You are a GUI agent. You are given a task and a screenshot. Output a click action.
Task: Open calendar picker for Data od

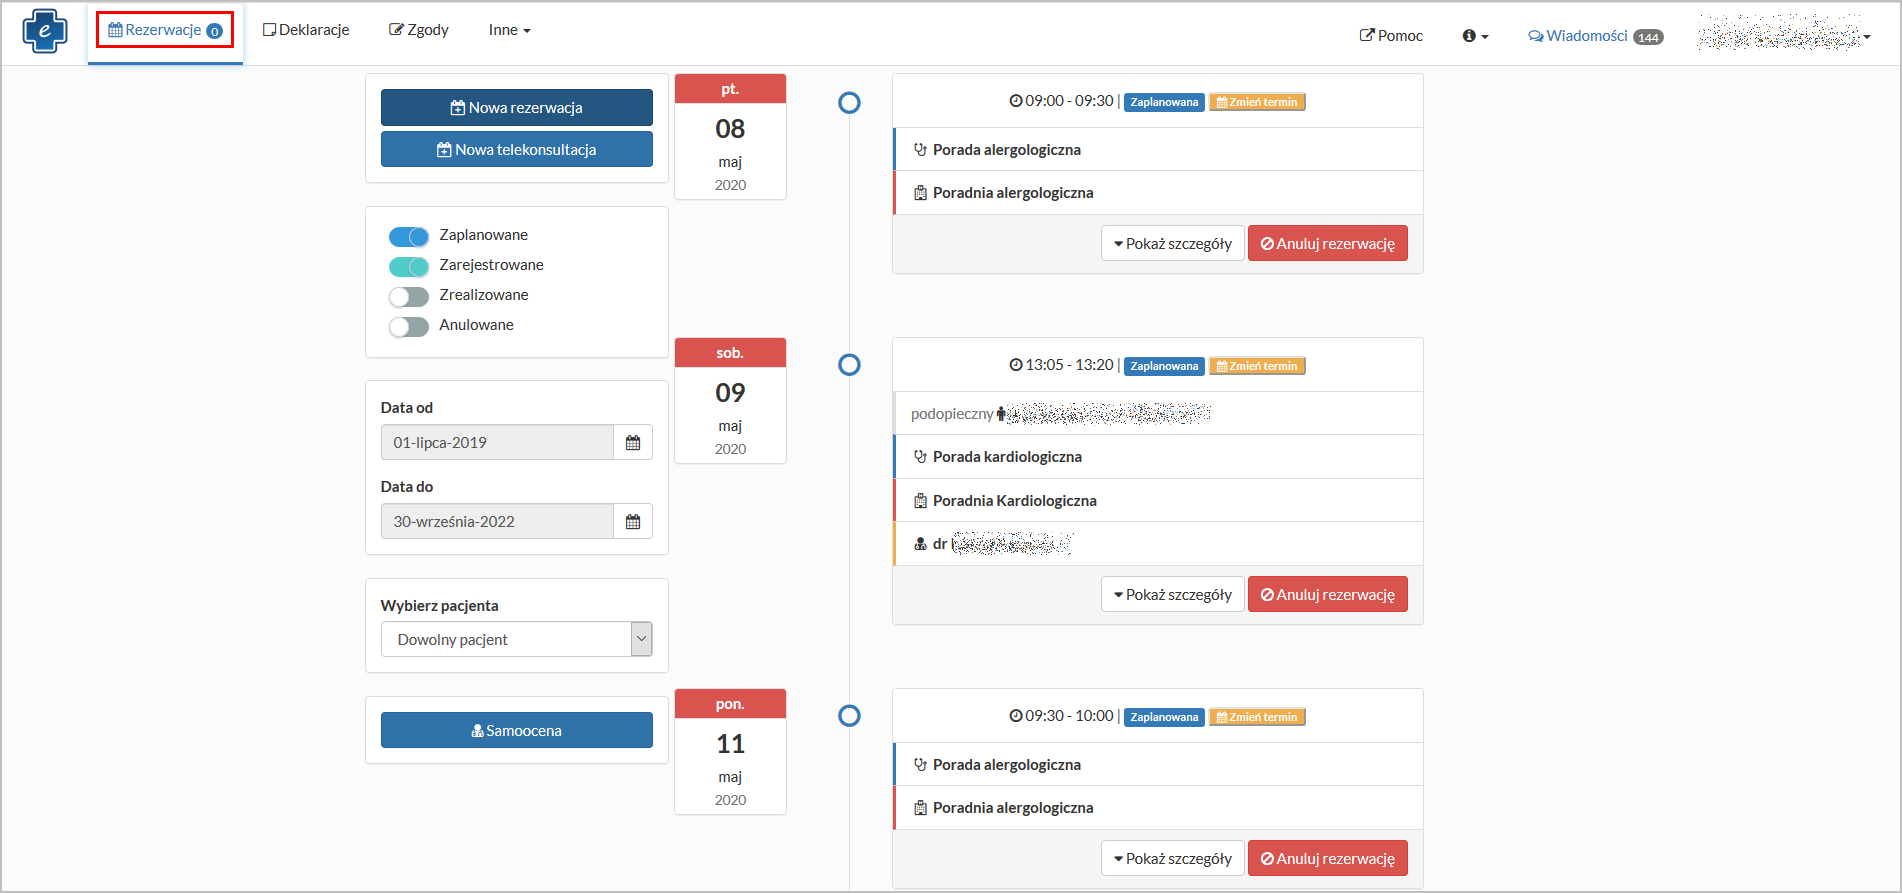coord(632,443)
